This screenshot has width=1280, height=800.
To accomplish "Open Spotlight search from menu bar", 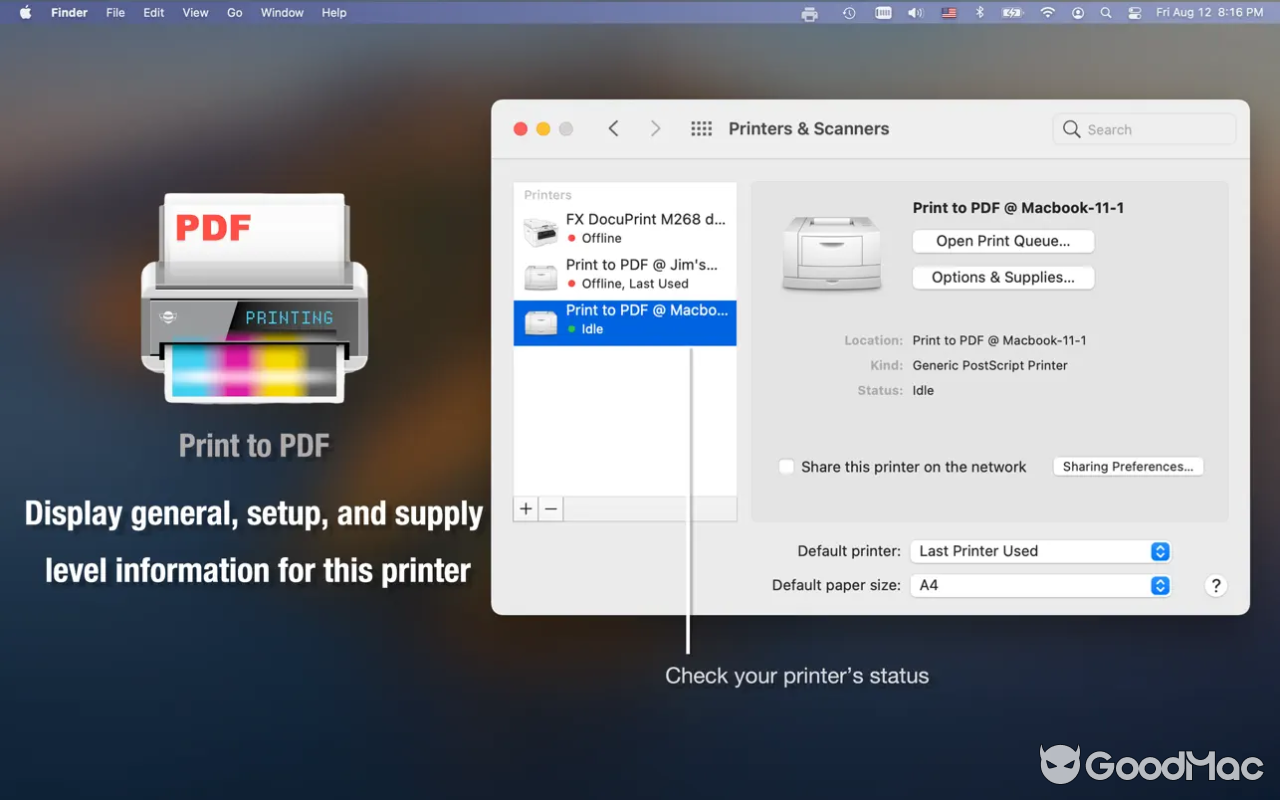I will click(1105, 13).
